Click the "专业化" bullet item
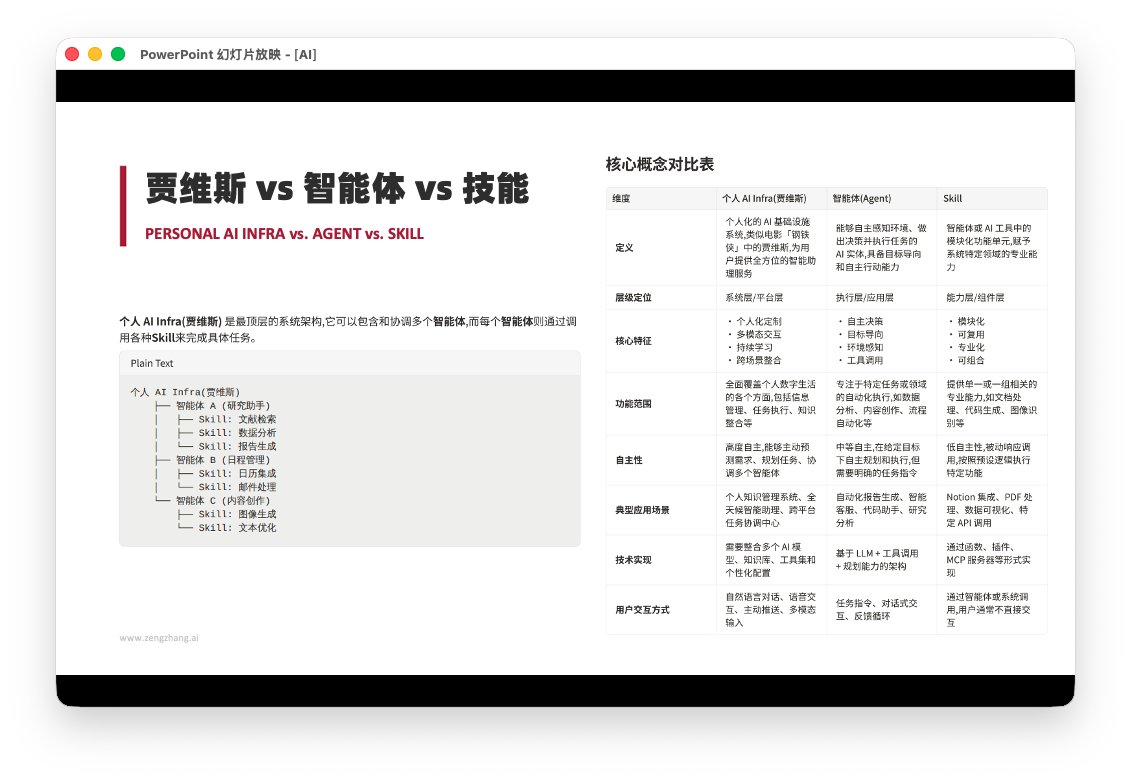This screenshot has height=781, width=1131. (x=971, y=347)
